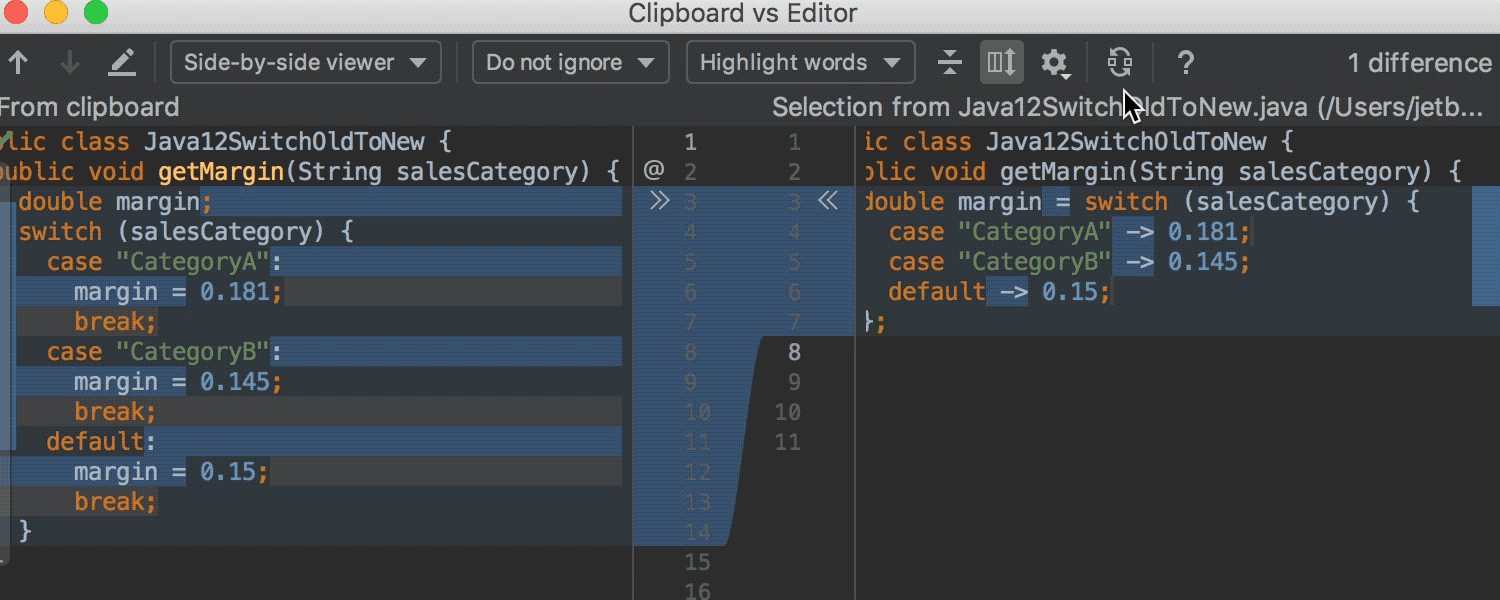
Task: Click the From clipboard panel title
Action: point(90,107)
